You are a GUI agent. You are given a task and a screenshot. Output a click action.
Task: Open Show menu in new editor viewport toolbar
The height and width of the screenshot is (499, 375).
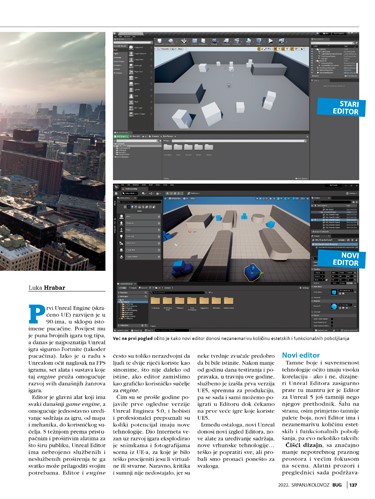click(193, 199)
